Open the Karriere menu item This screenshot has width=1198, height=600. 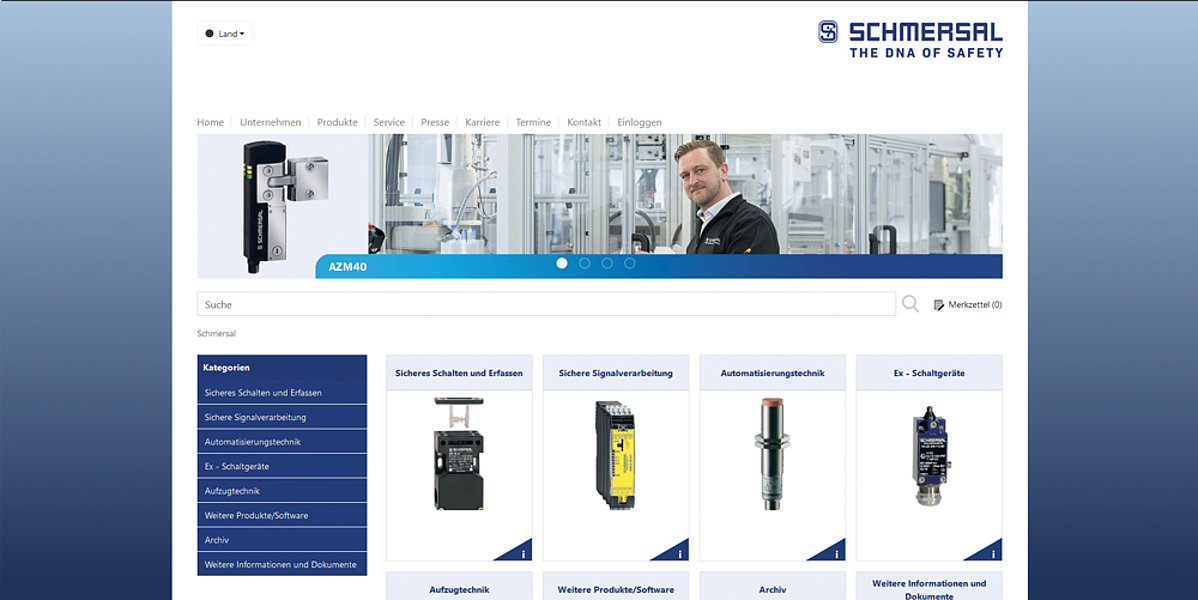coord(482,122)
